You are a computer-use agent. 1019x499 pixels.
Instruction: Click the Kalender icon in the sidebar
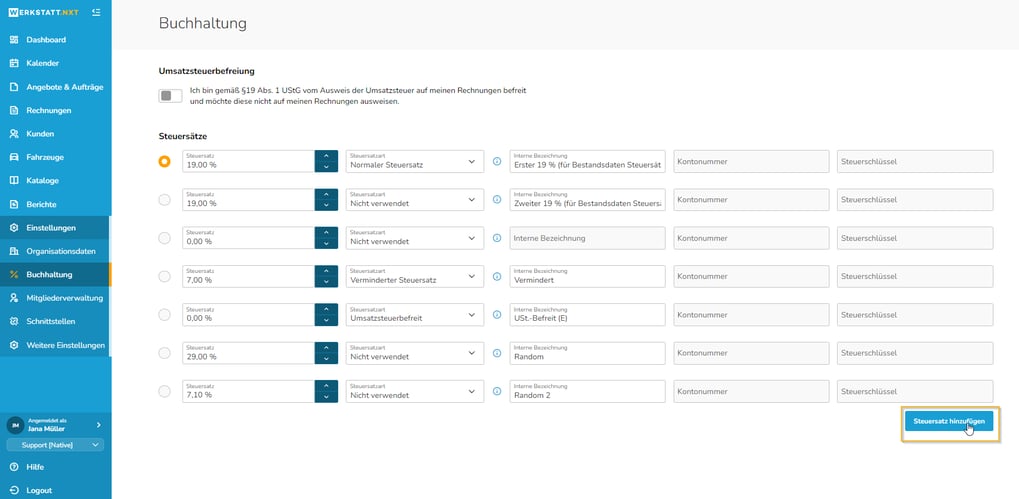pos(14,63)
